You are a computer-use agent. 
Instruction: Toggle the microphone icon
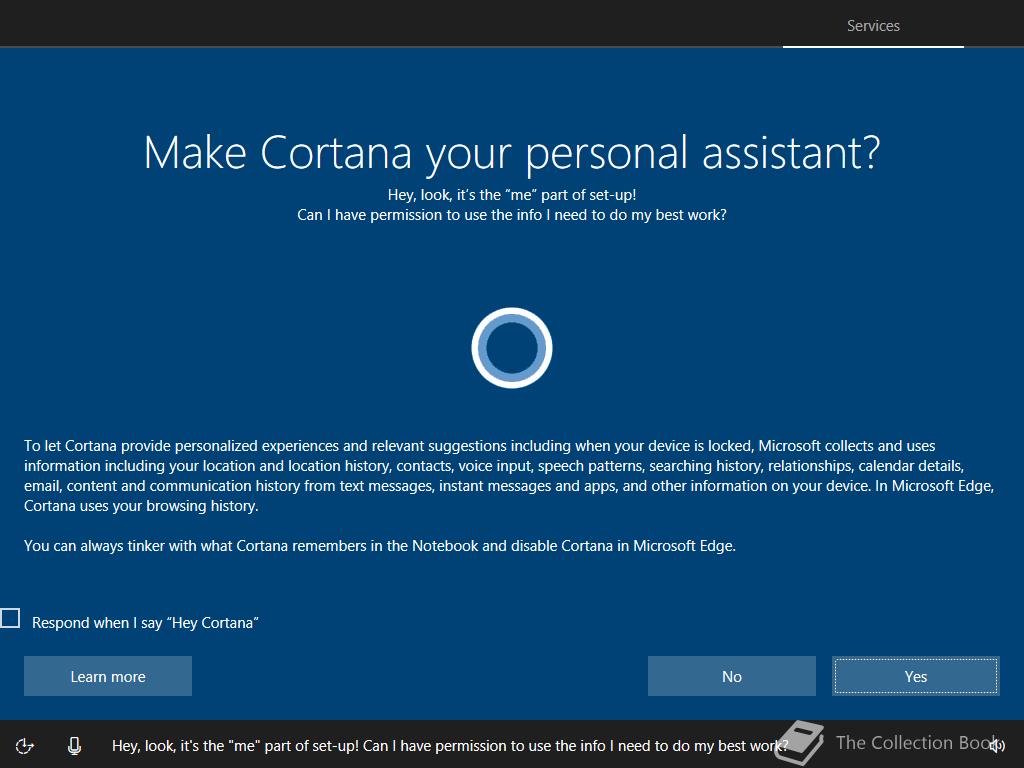tap(74, 745)
